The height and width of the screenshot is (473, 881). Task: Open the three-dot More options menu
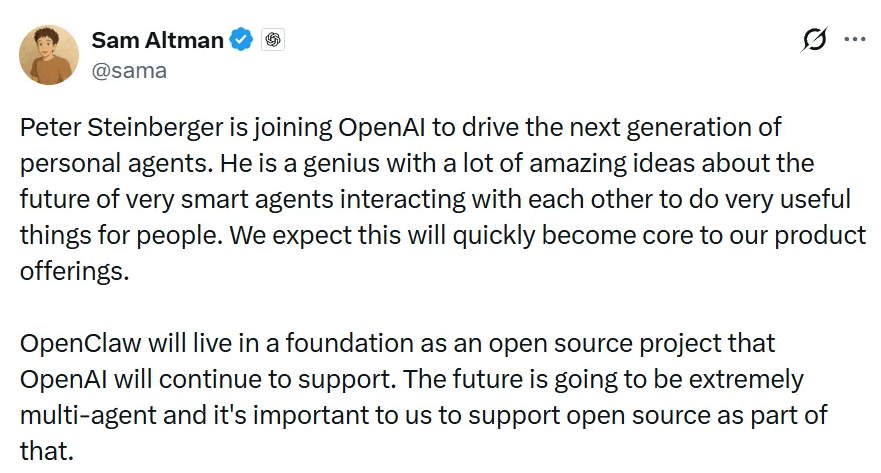coord(855,40)
